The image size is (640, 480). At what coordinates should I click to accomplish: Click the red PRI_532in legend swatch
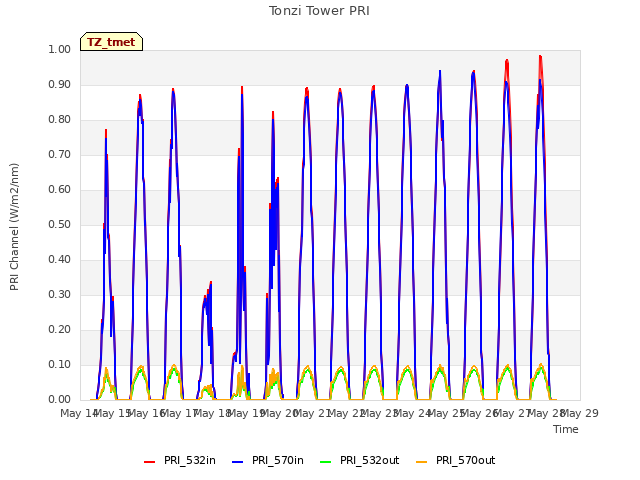[150, 461]
